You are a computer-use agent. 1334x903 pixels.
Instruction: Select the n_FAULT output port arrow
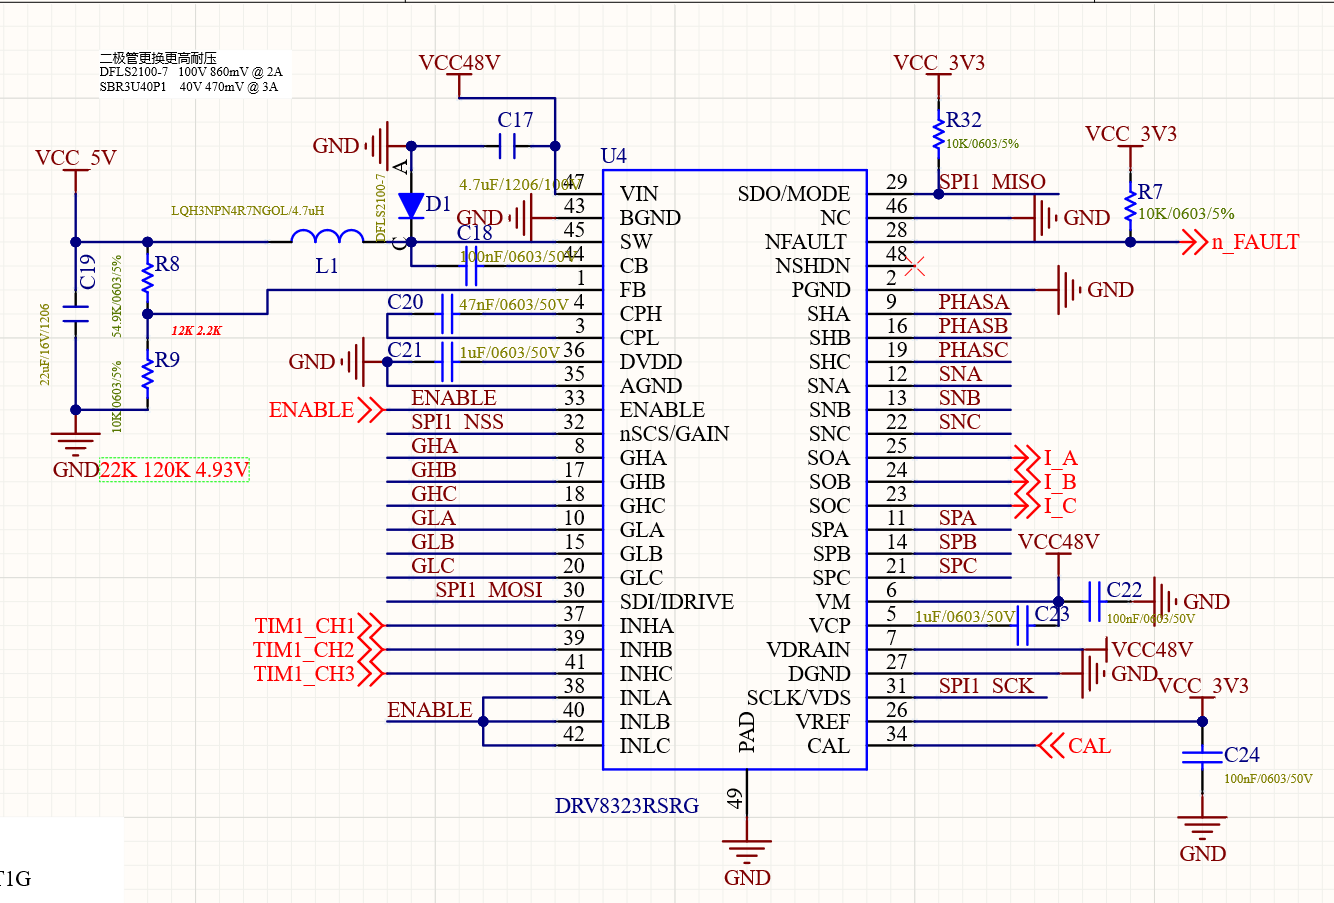1194,242
